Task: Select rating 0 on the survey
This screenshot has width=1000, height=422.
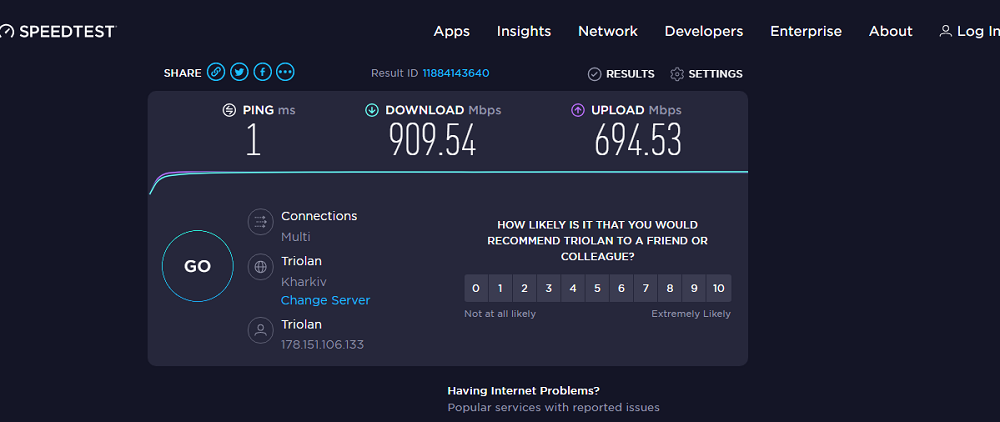Action: [476, 288]
